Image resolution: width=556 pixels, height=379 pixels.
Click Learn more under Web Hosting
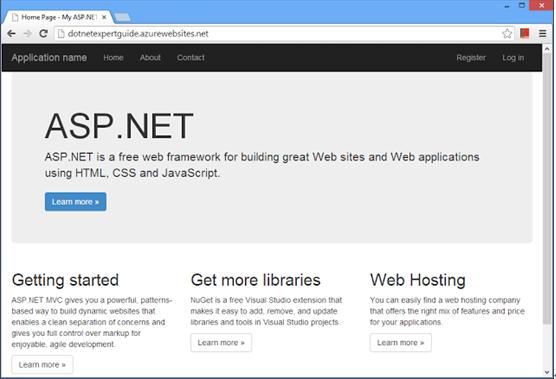(401, 342)
